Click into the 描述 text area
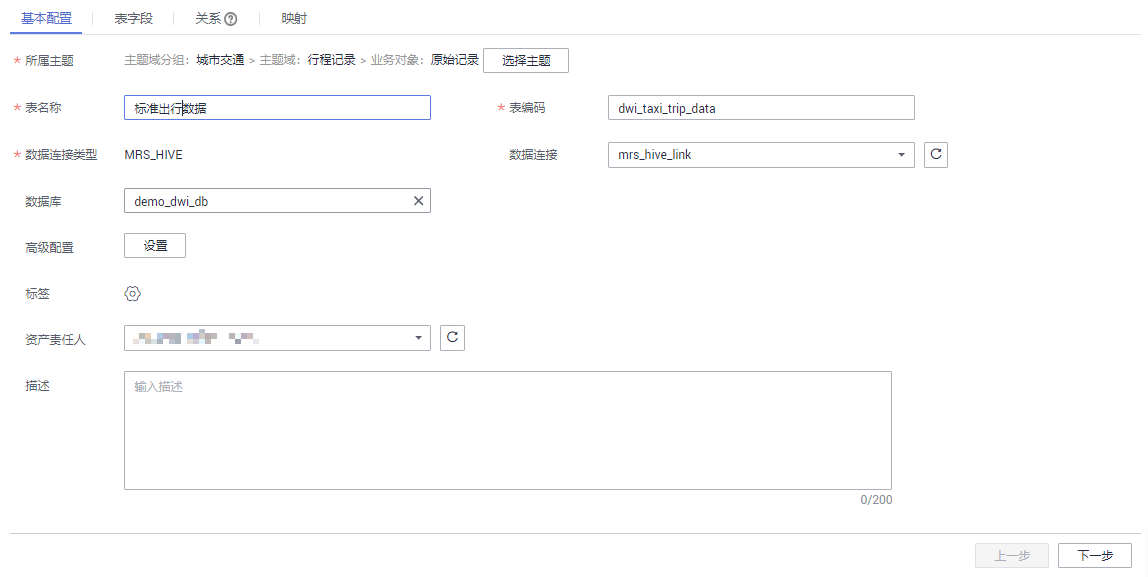The width and height of the screenshot is (1148, 577). pyautogui.click(x=507, y=430)
